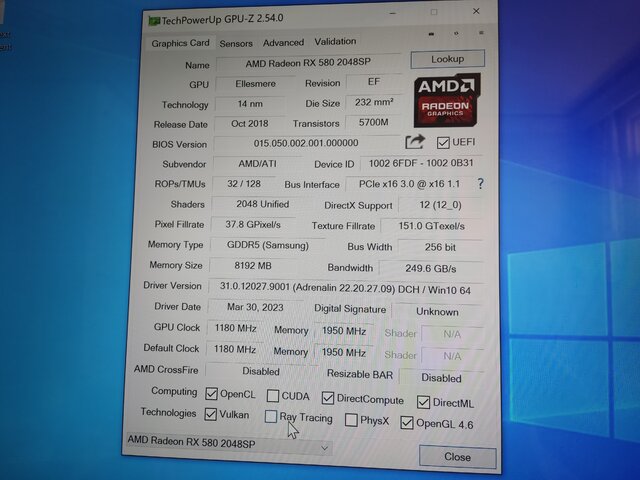Click the Release Date value Oct 2018
Image resolution: width=640 pixels, height=480 pixels.
pos(249,124)
